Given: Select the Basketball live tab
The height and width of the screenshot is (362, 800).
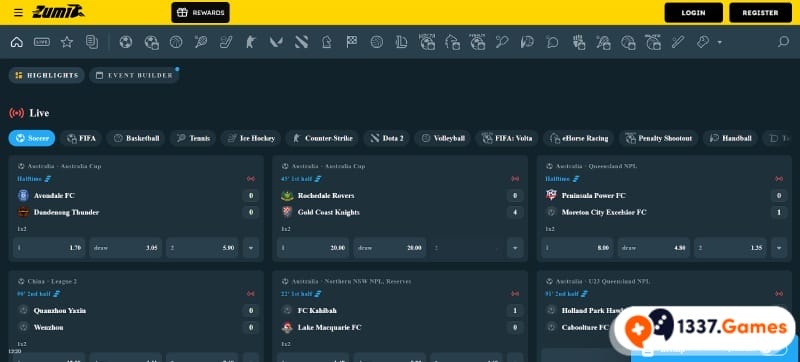Looking at the screenshot, I should tap(136, 138).
